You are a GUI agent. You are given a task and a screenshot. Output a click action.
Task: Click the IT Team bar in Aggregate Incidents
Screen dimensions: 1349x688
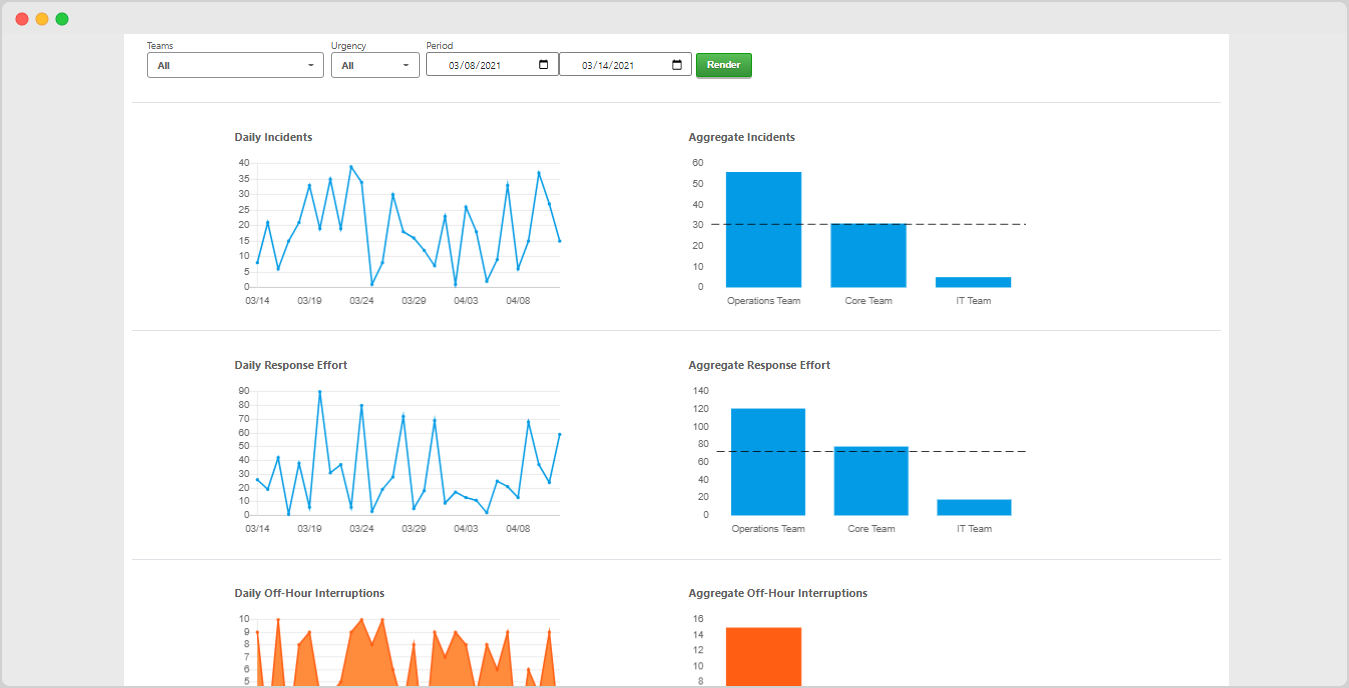click(973, 282)
